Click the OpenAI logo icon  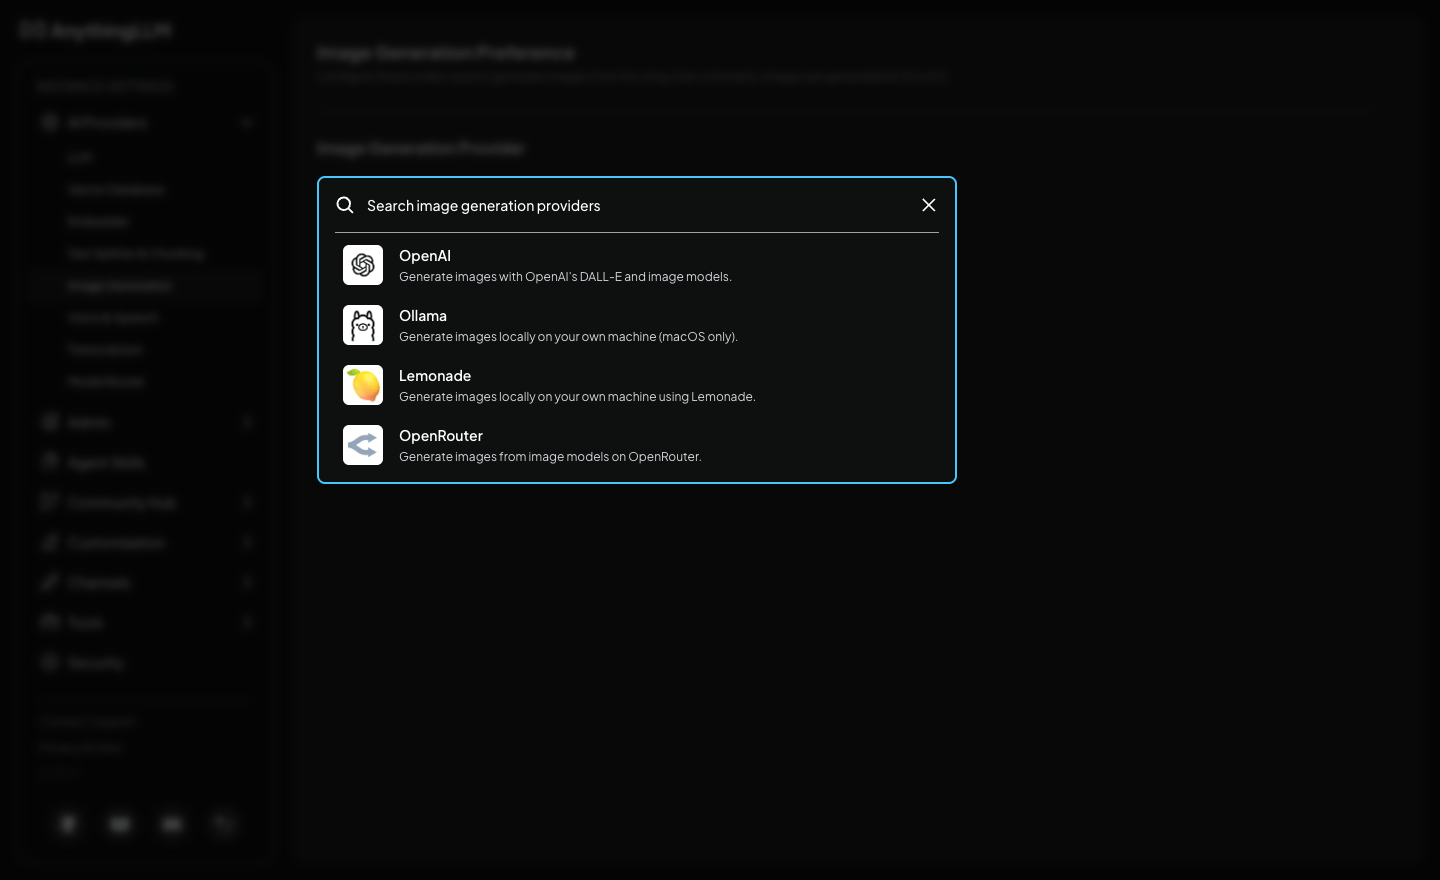click(x=363, y=265)
